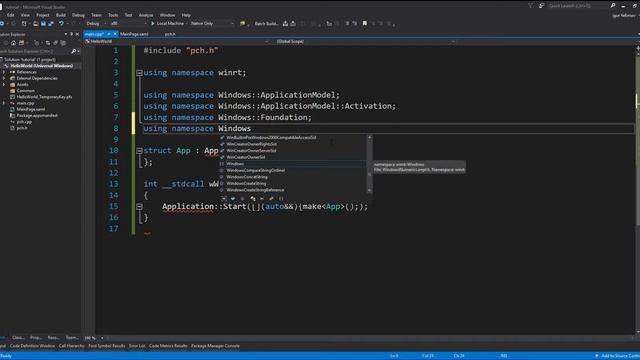Image resolution: width=640 pixels, height=360 pixels.
Task: Select pch.h in Solution Explorer
Action: (22, 128)
